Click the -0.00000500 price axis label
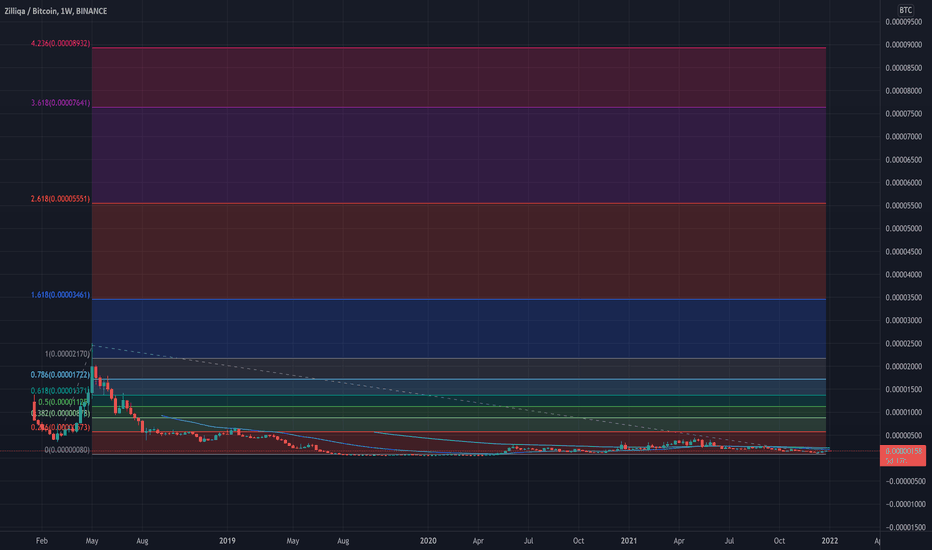This screenshot has width=932, height=550. point(905,481)
